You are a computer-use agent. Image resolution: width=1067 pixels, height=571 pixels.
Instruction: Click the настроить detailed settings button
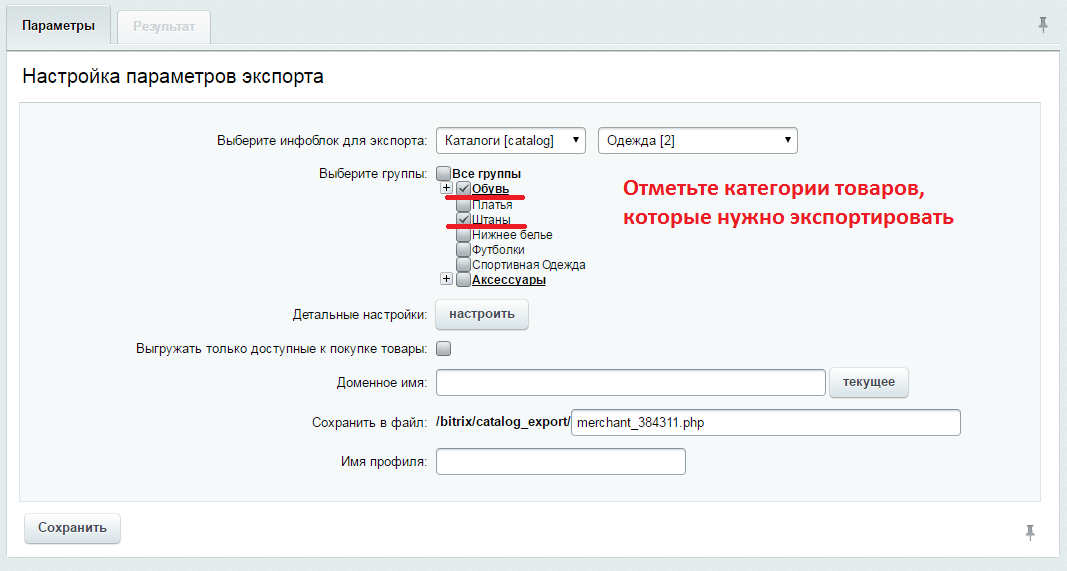click(482, 314)
